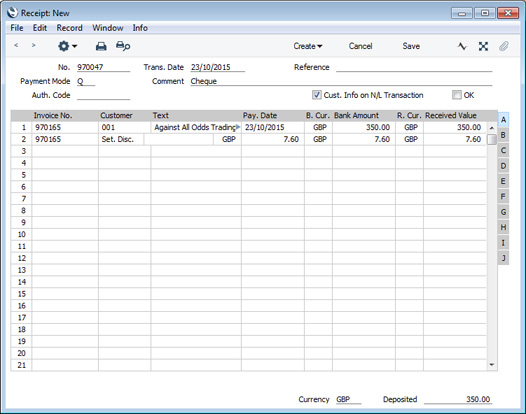This screenshot has height=414, width=526.
Task: Save the receipt
Action: tap(411, 46)
